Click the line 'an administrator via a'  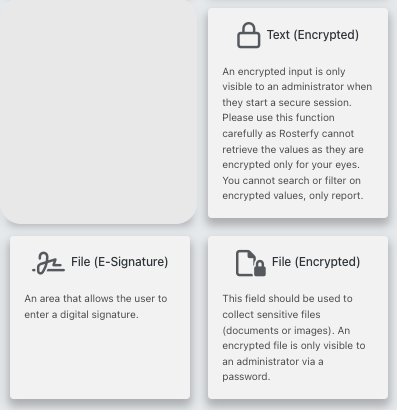(x=273, y=361)
